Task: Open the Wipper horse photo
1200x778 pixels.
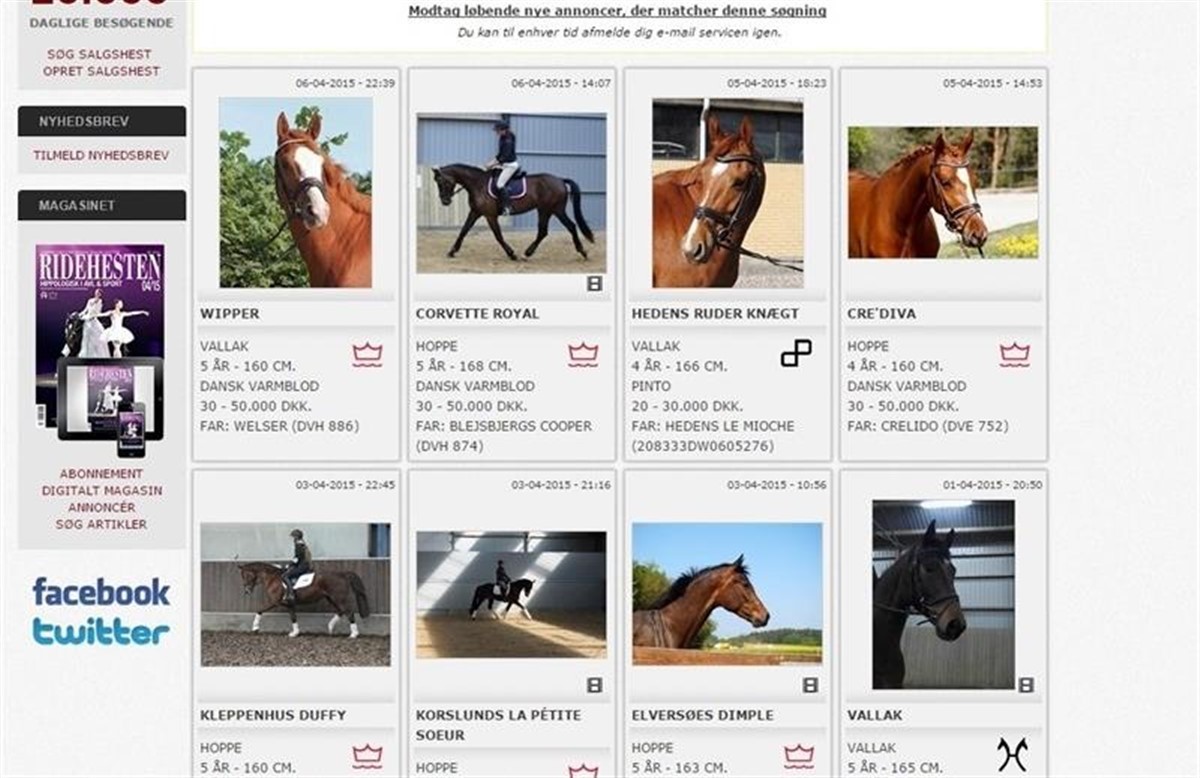Action: pos(295,192)
